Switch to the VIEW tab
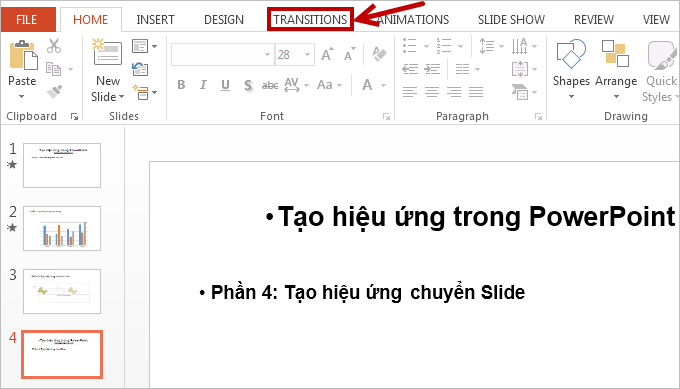Image resolution: width=680 pixels, height=389 pixels. point(656,20)
